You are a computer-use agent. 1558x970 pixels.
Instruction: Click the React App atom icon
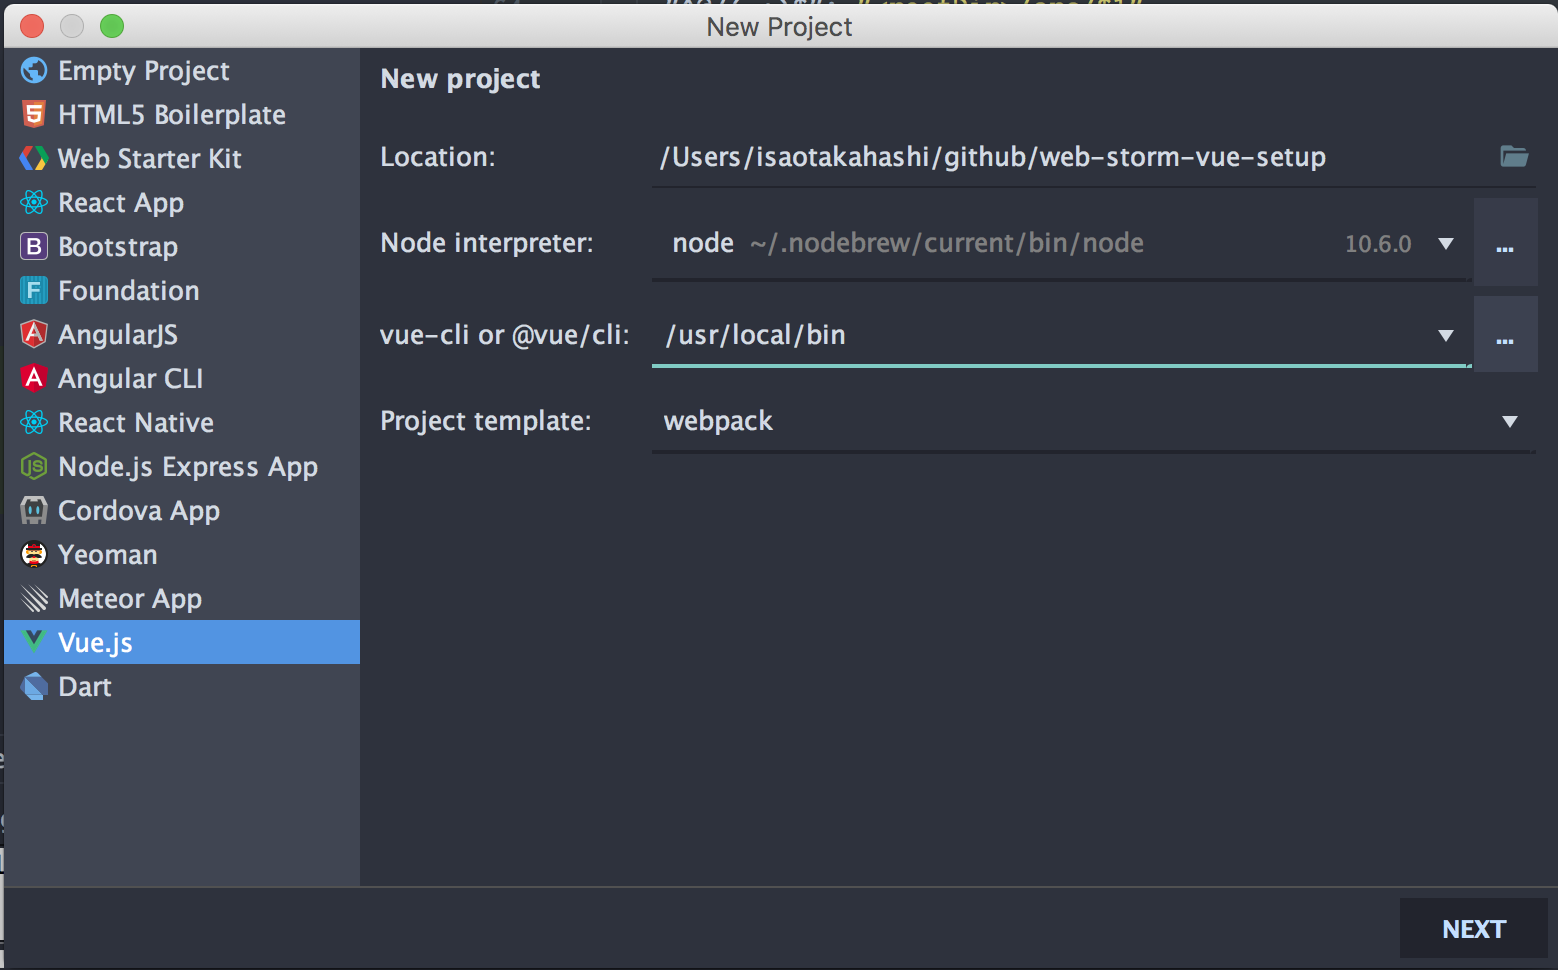pos(34,203)
